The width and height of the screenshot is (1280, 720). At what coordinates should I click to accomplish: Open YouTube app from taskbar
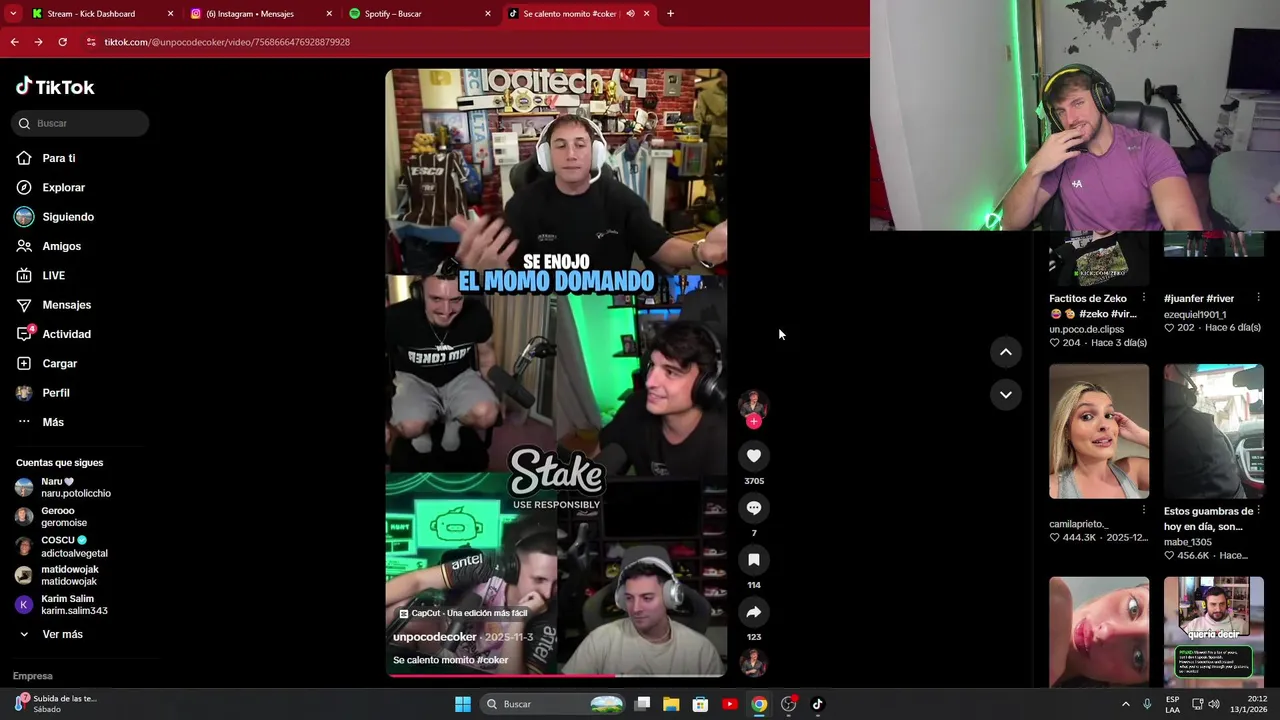[x=729, y=704]
